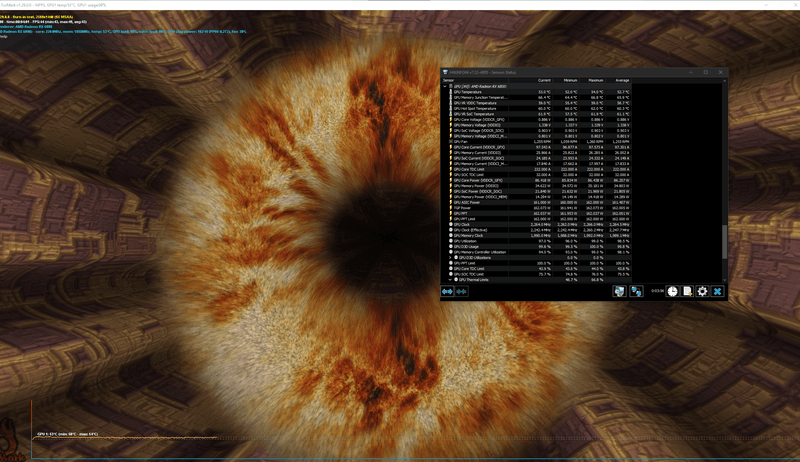800x462 pixels.
Task: Click the expand columns blue arrows icon
Action: point(447,291)
